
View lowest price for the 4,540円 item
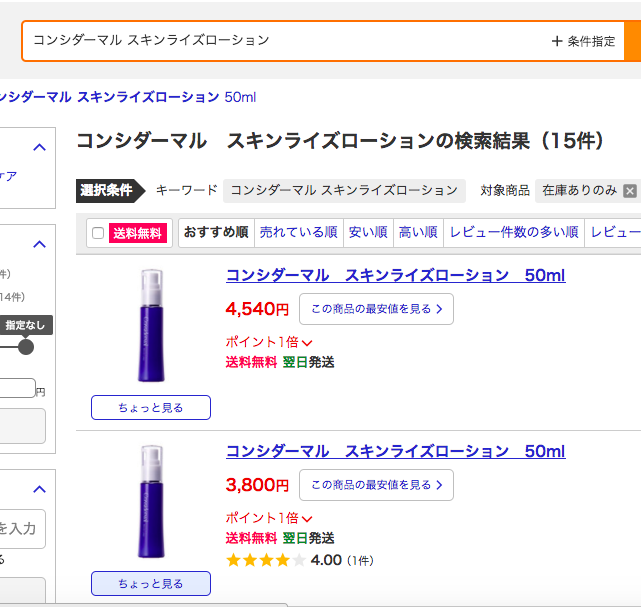[x=376, y=309]
